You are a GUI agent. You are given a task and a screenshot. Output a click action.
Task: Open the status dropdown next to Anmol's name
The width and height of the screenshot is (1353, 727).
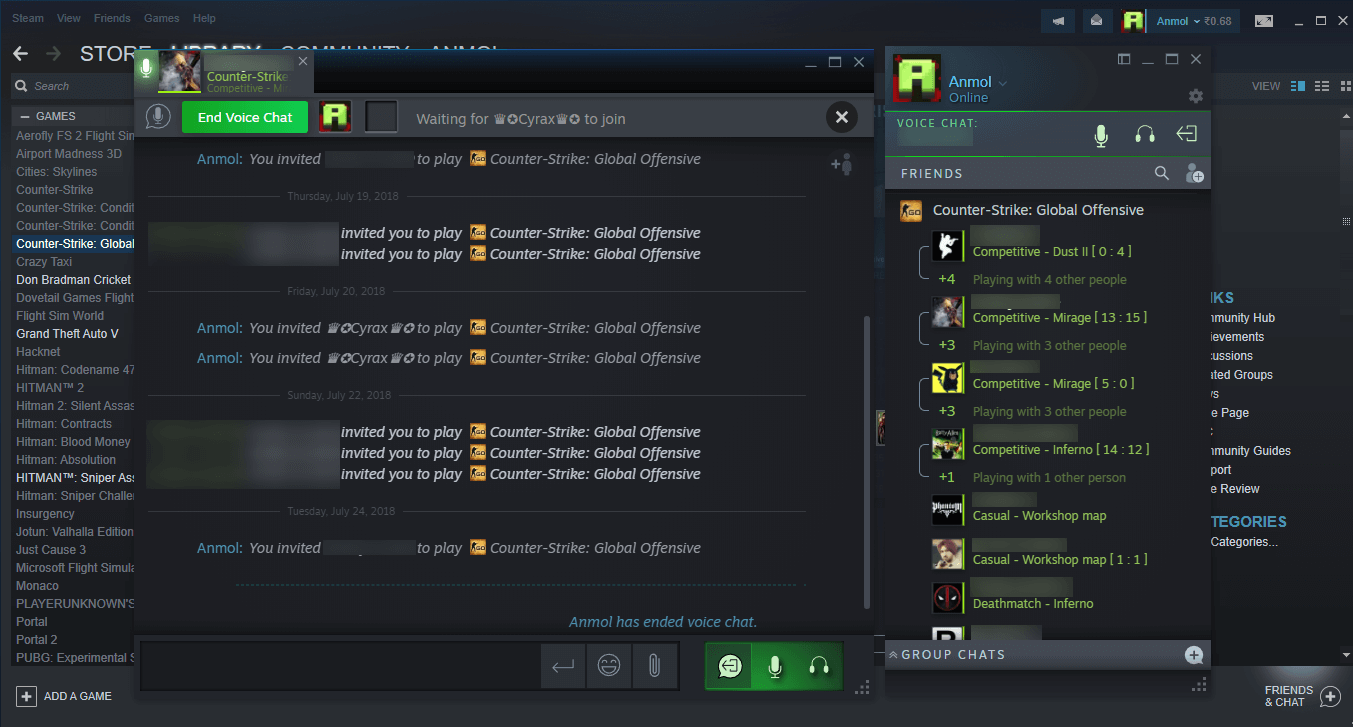pos(1003,82)
